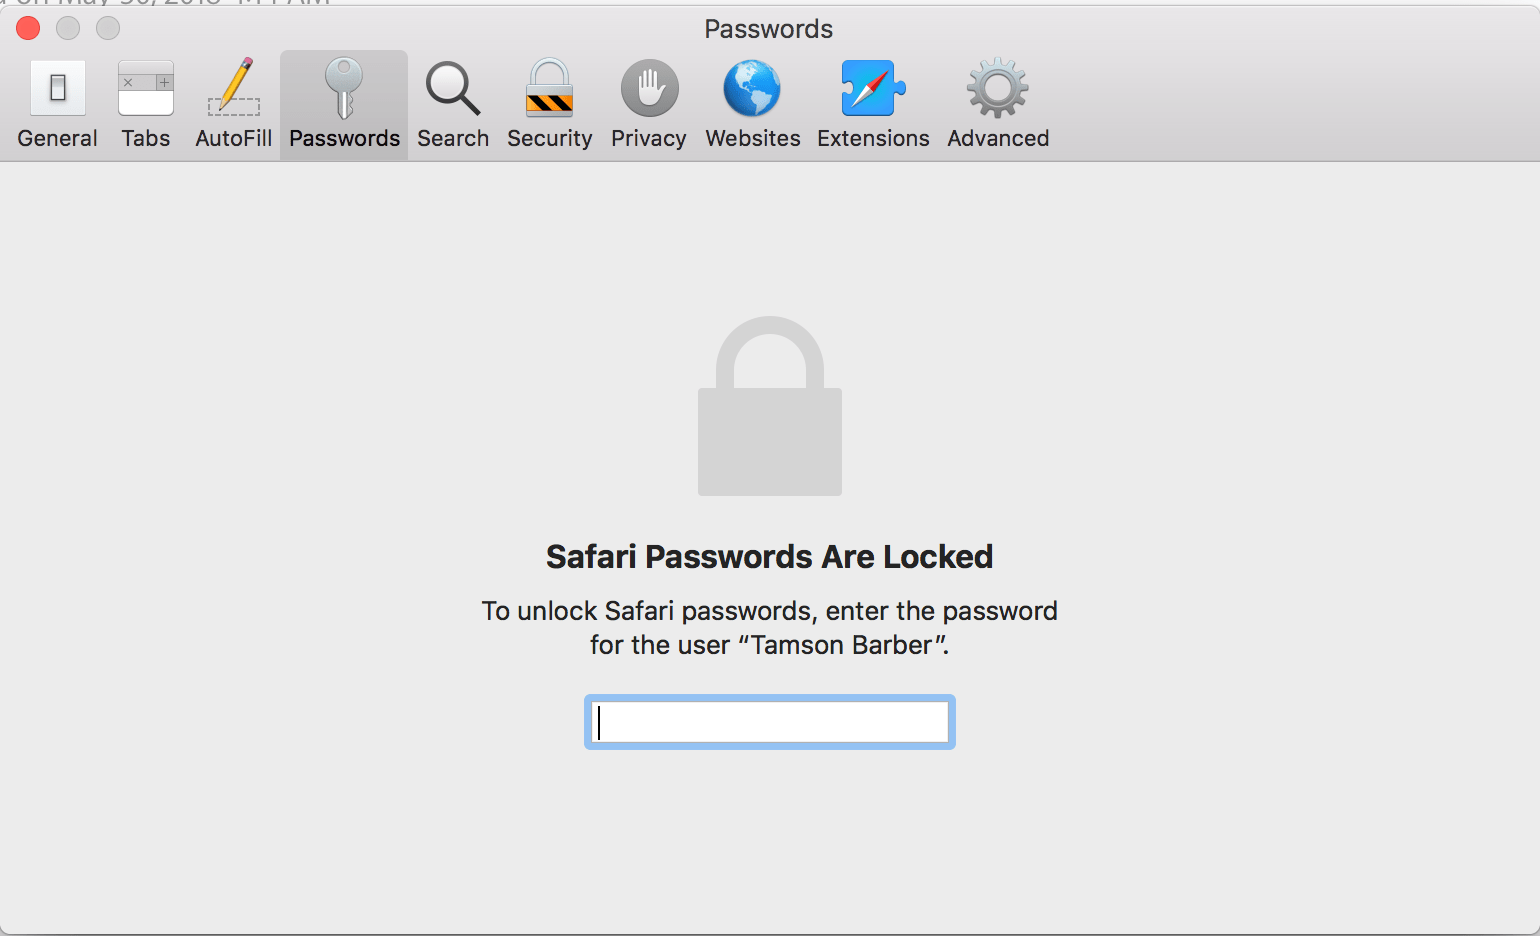Viewport: 1540px width, 936px height.
Task: Click the padlock illustration
Action: (769, 407)
